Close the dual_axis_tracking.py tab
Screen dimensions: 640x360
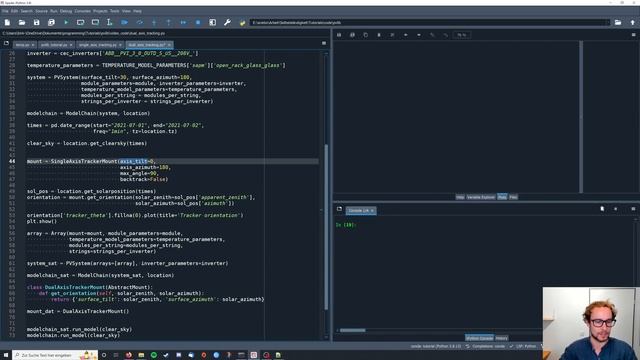pos(169,44)
